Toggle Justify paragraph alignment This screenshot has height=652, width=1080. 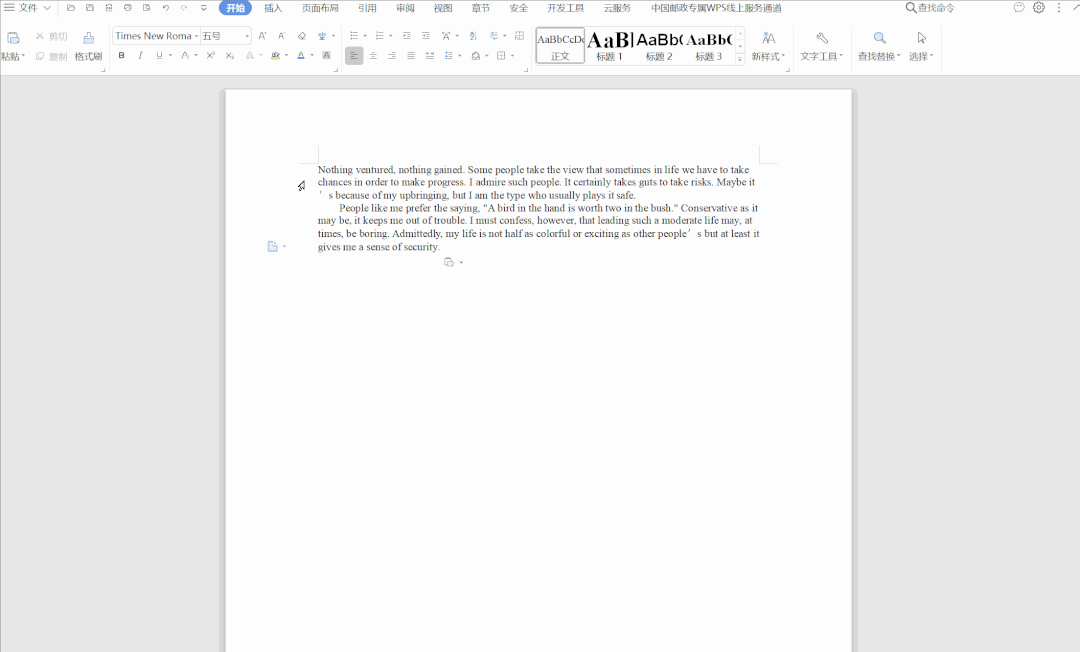[x=411, y=55]
